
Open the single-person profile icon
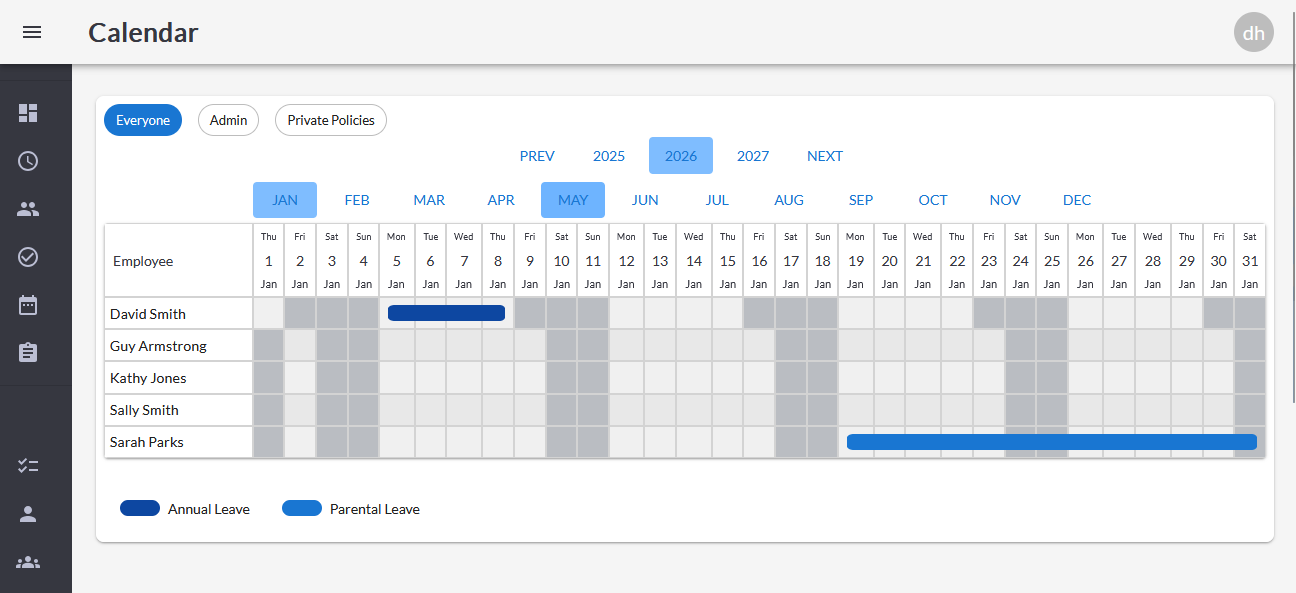pyautogui.click(x=28, y=514)
